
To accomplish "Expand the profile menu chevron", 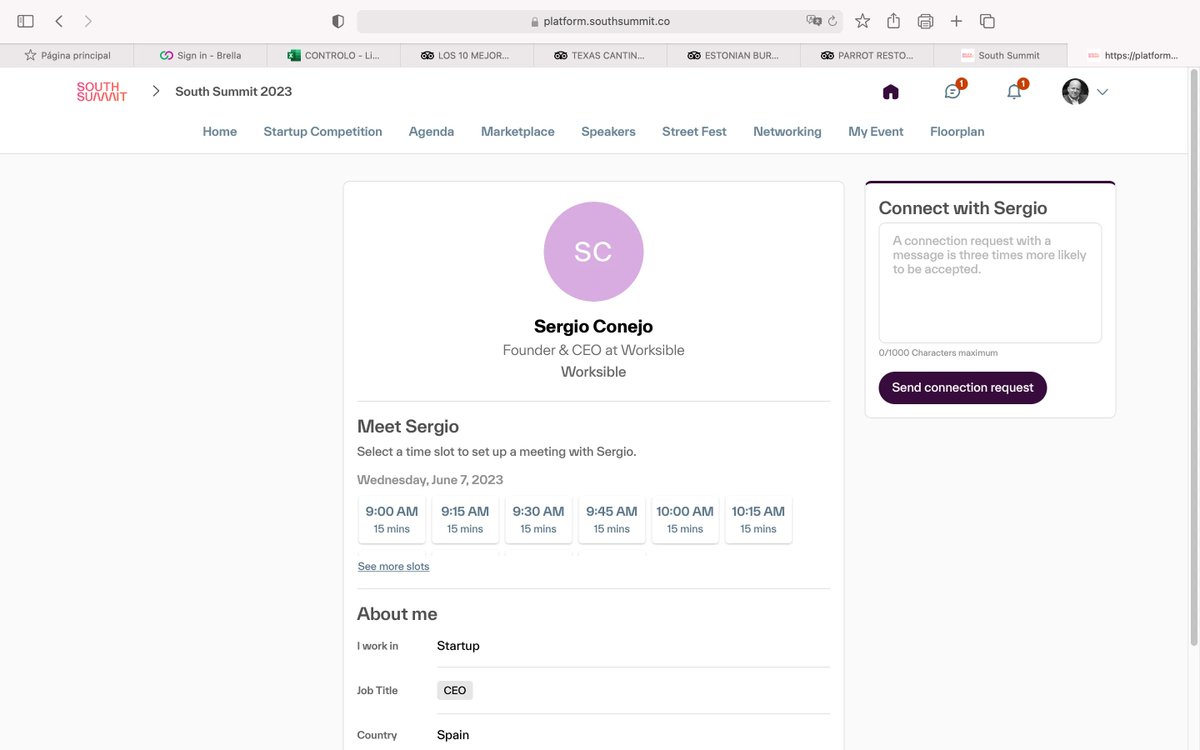I will [x=1102, y=92].
